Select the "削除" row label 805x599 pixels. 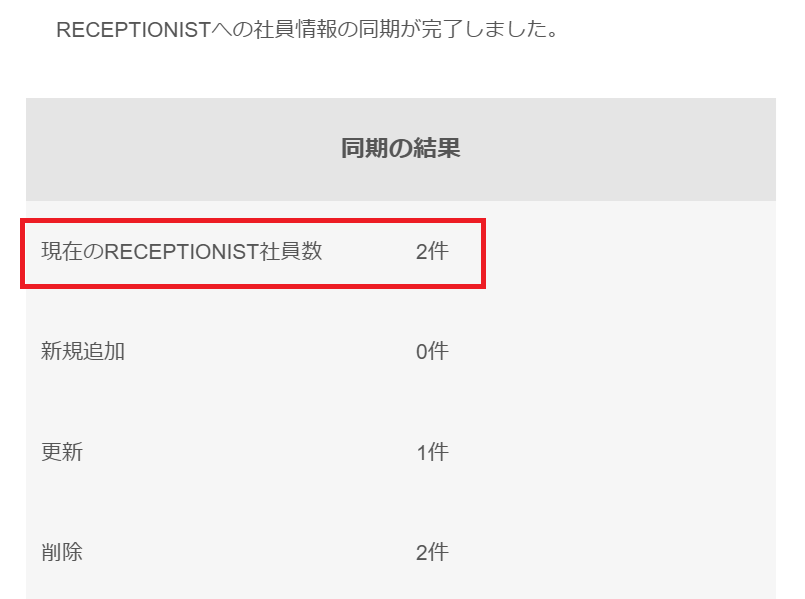point(62,552)
